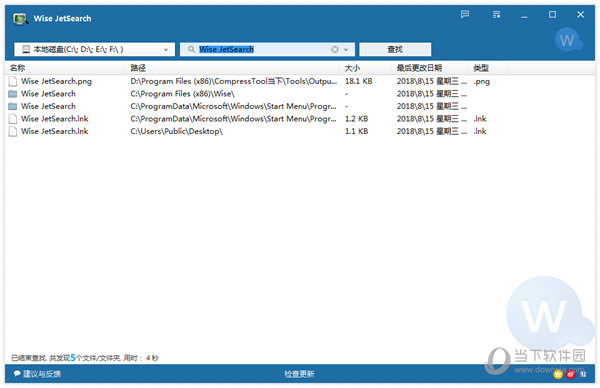Open the feedback chat icon in title bar
This screenshot has height=388, width=600.
click(465, 15)
